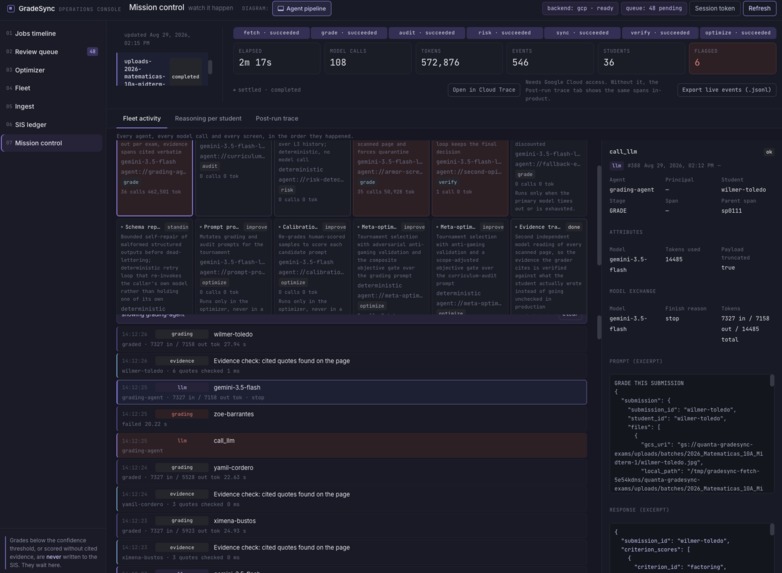
Task: Open the zoe-barrantes failed grading event
Action: coord(352,419)
